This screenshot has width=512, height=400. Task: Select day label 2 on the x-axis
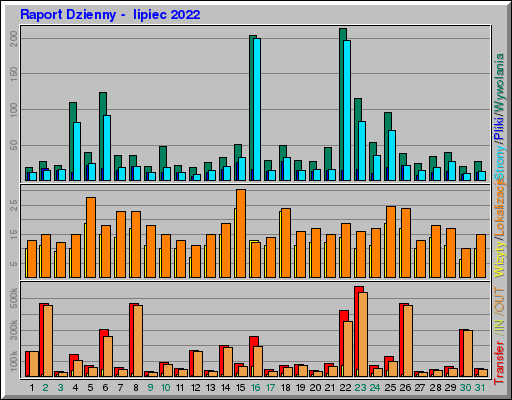tap(45, 388)
